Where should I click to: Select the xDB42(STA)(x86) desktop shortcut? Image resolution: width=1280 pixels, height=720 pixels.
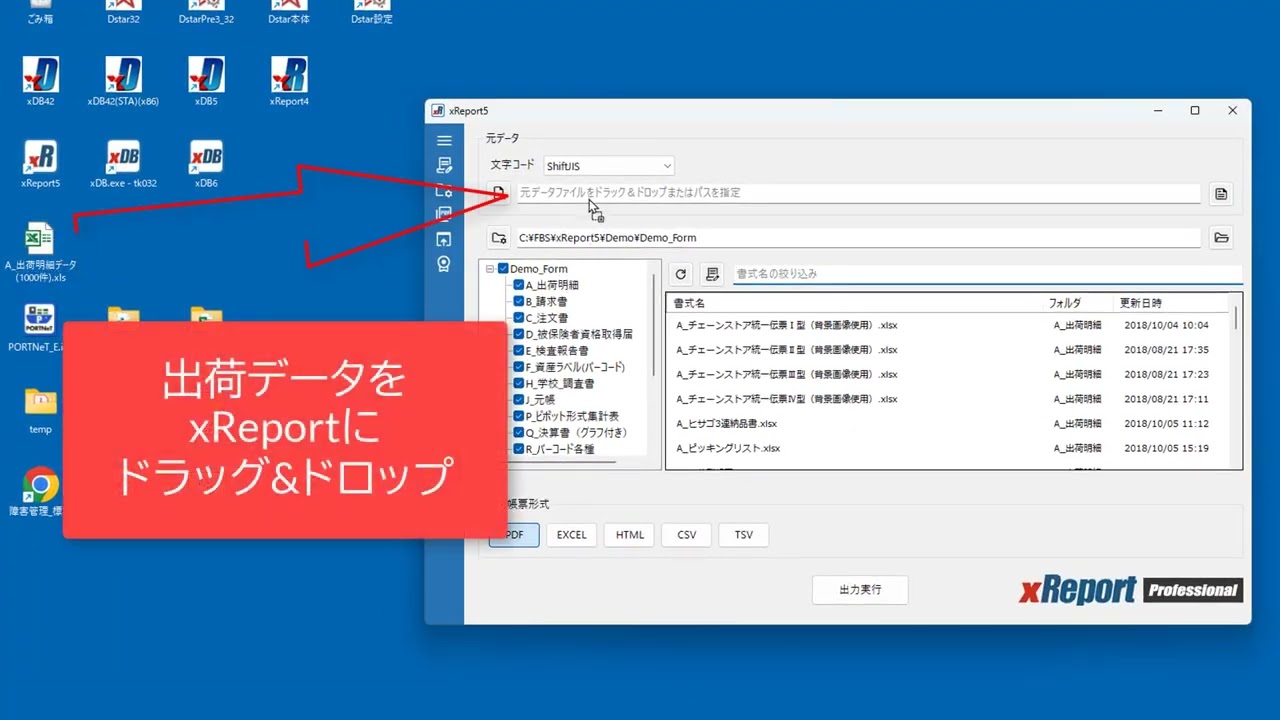tap(123, 81)
